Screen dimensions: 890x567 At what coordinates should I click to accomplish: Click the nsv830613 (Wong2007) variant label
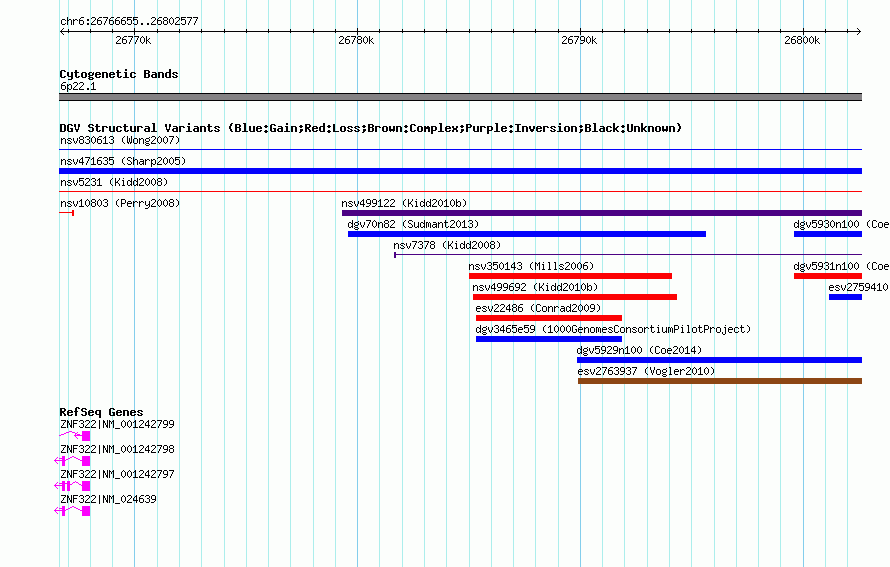tap(120, 140)
